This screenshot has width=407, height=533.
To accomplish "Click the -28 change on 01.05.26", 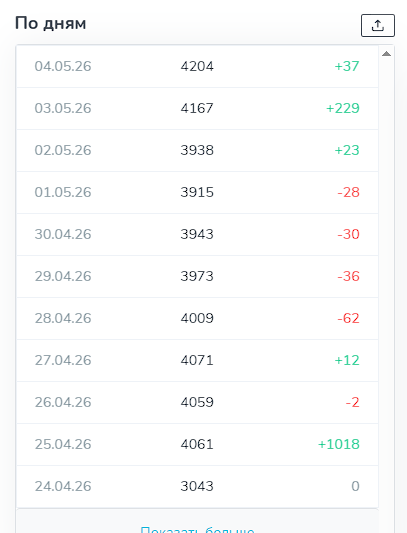I will coord(348,192).
